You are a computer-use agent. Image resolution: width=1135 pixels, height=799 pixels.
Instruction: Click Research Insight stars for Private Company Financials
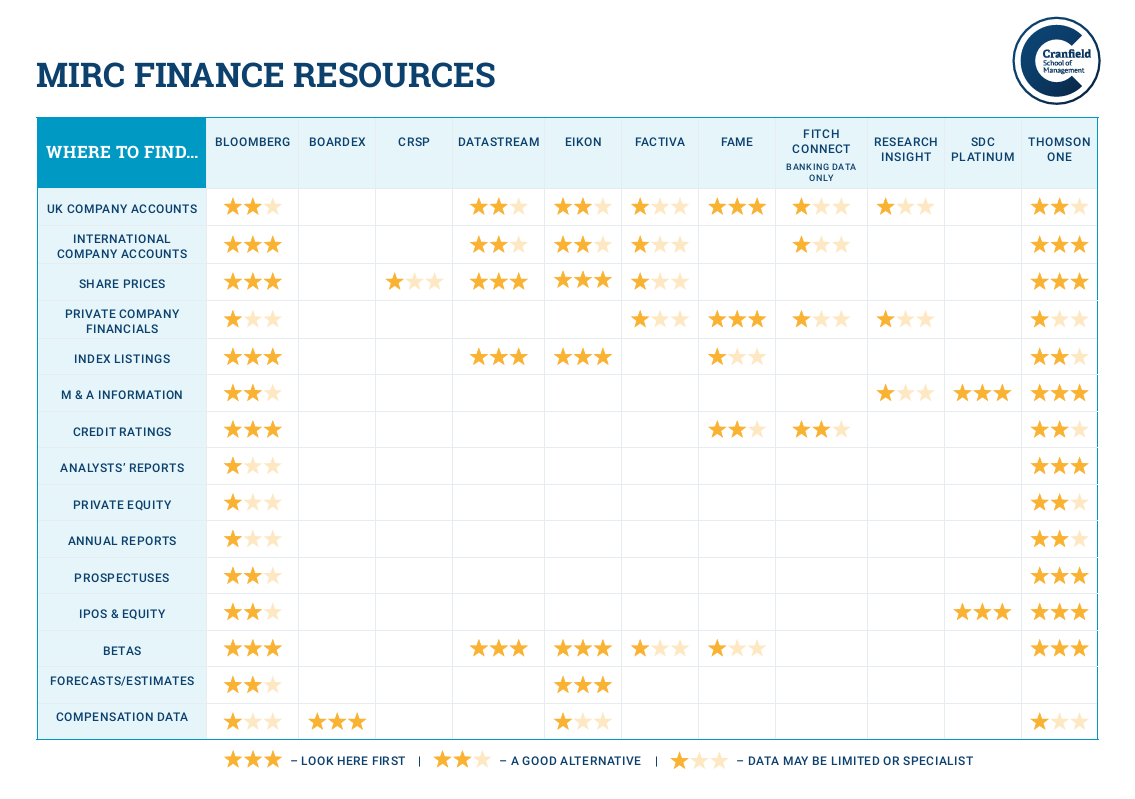tap(905, 320)
